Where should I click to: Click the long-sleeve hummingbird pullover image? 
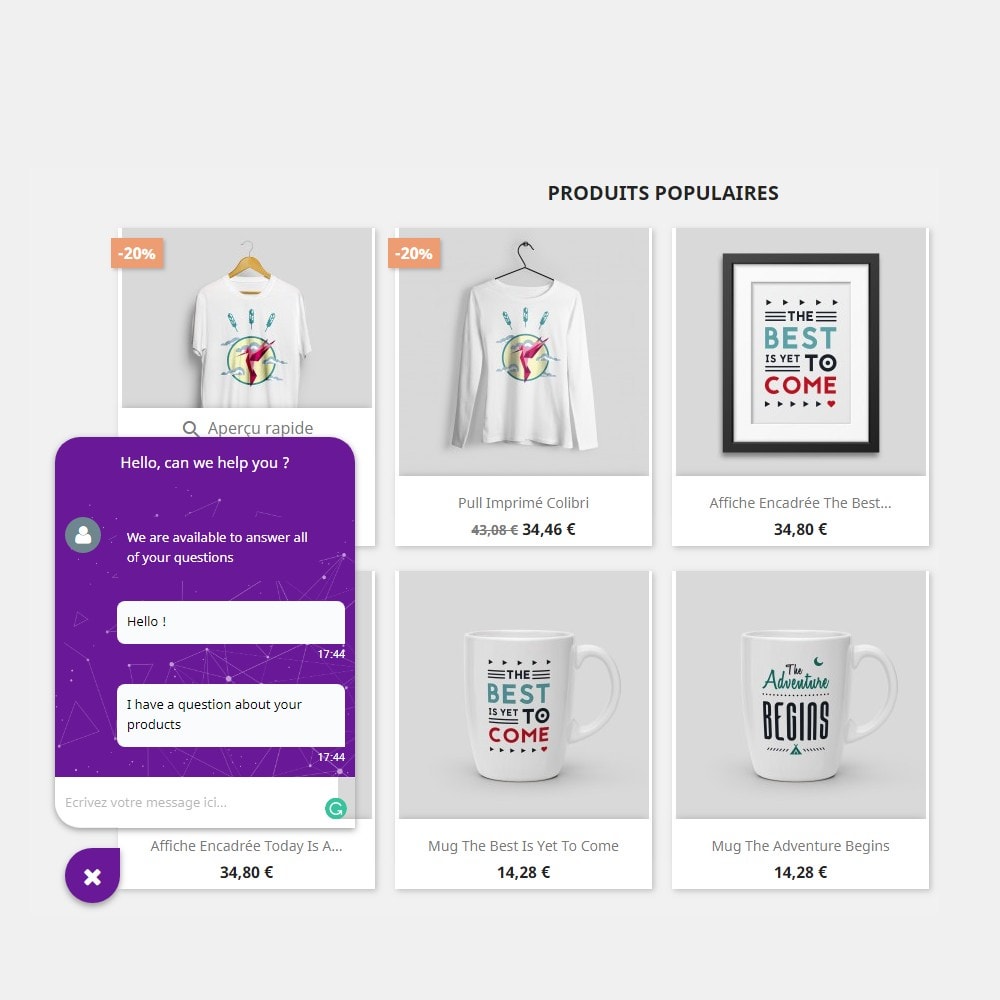[x=524, y=351]
